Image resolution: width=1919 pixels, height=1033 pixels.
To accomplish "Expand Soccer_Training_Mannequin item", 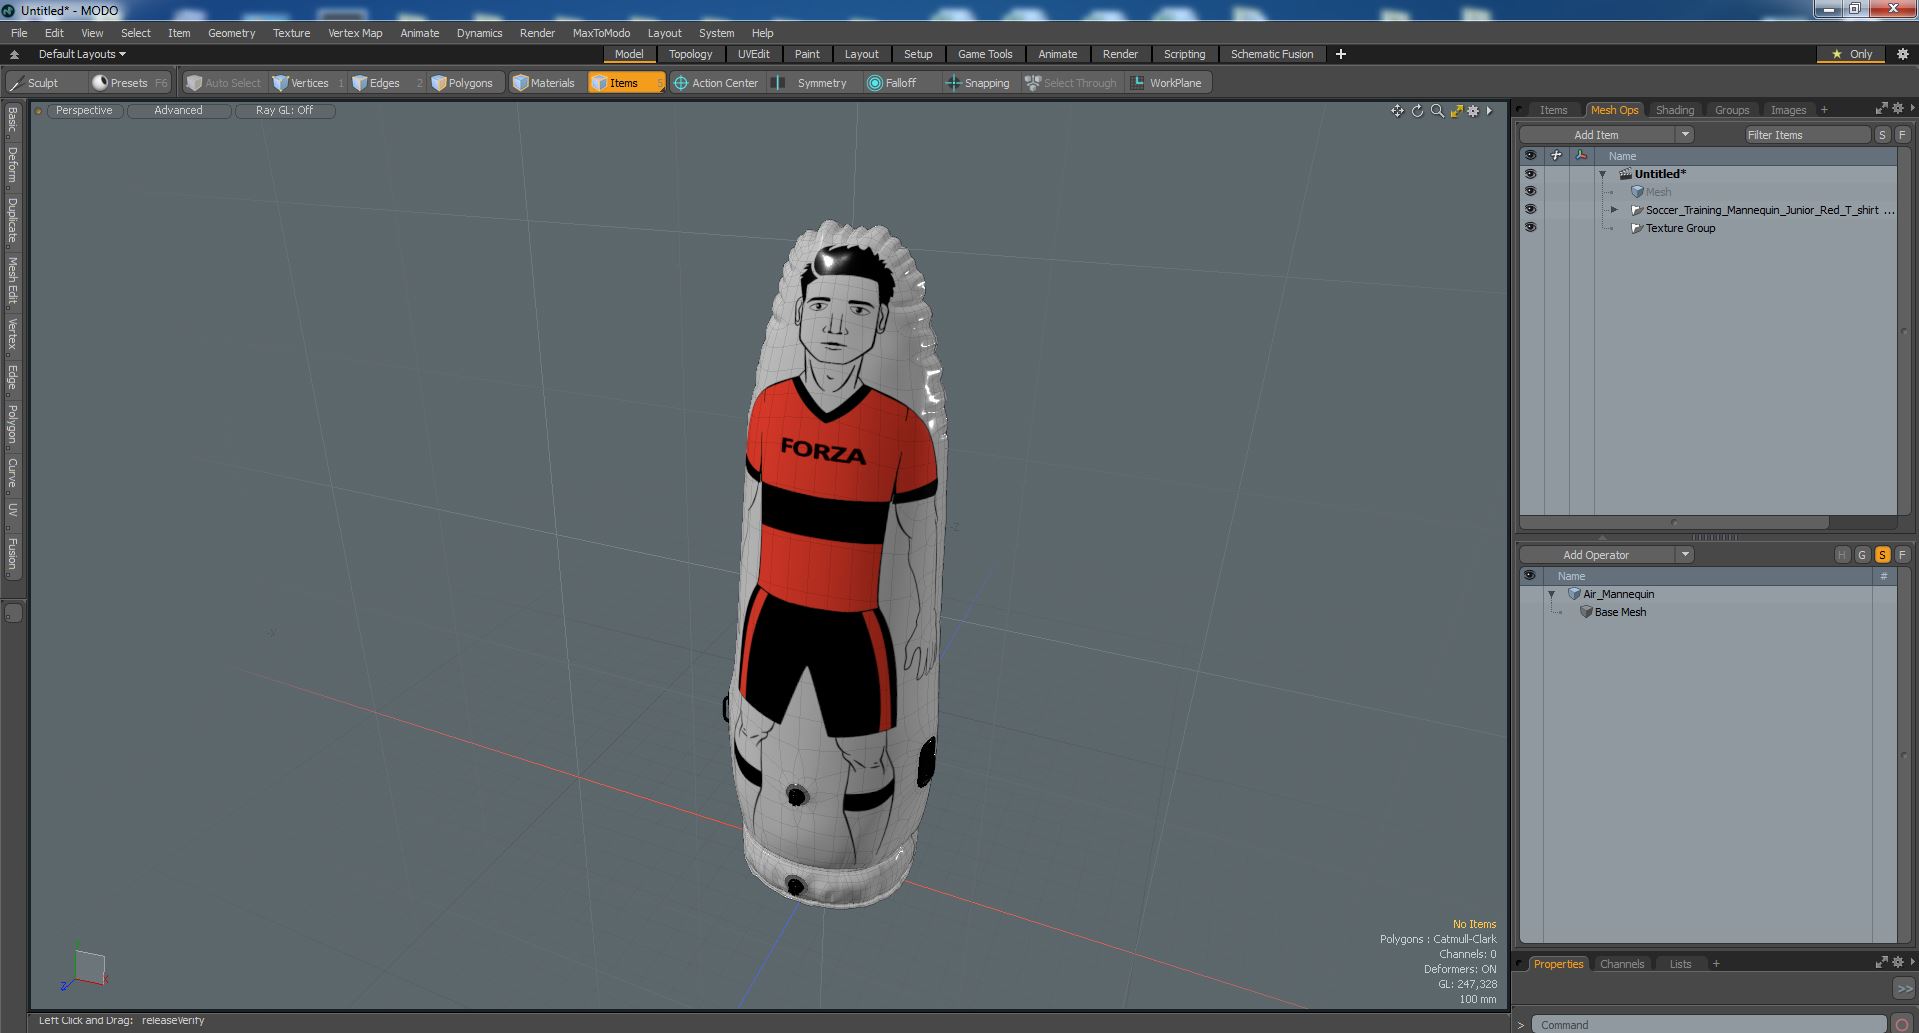I will (1614, 210).
